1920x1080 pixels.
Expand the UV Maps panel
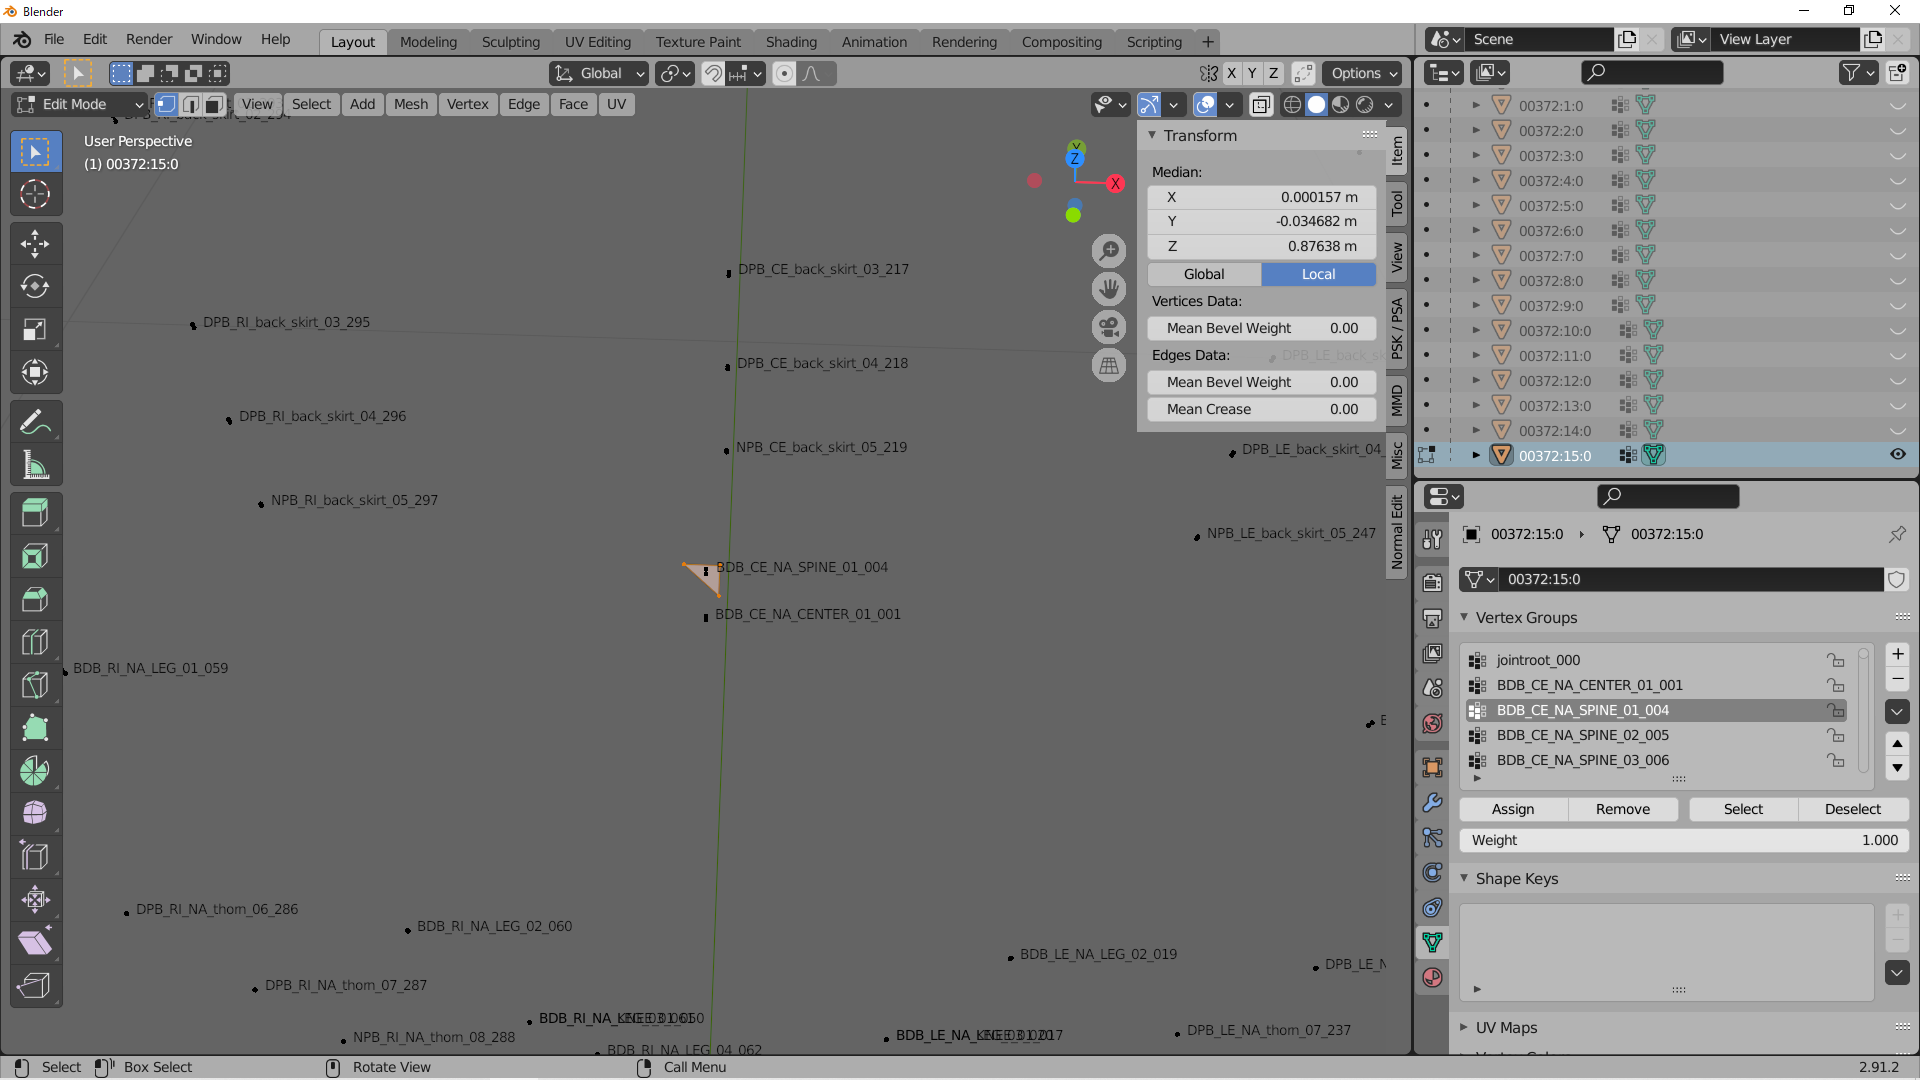click(1506, 1027)
